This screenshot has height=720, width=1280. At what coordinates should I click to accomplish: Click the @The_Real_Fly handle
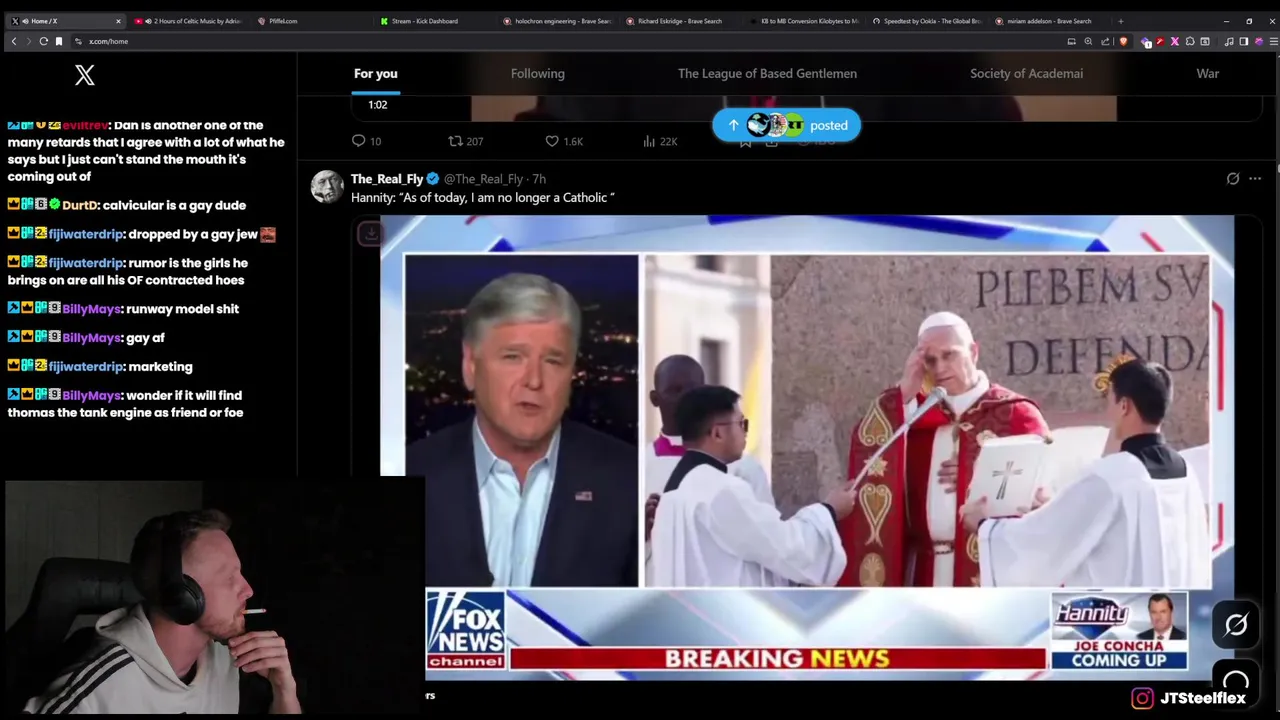point(484,179)
